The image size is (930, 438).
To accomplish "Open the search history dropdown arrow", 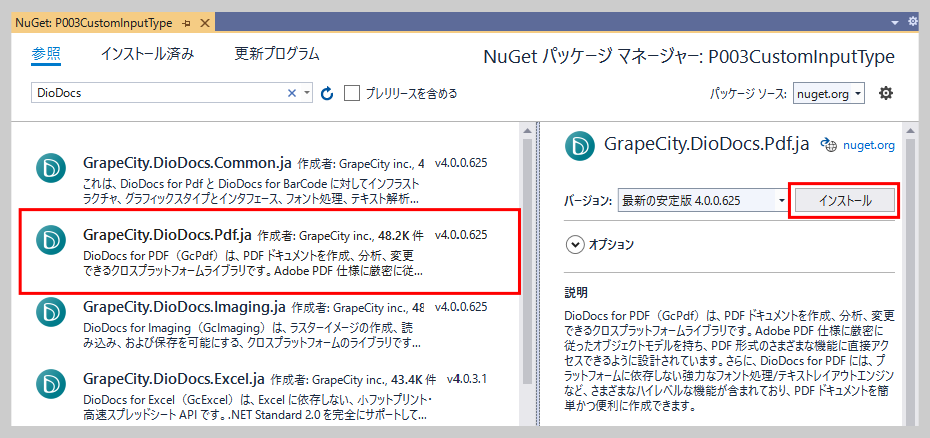I will [307, 93].
